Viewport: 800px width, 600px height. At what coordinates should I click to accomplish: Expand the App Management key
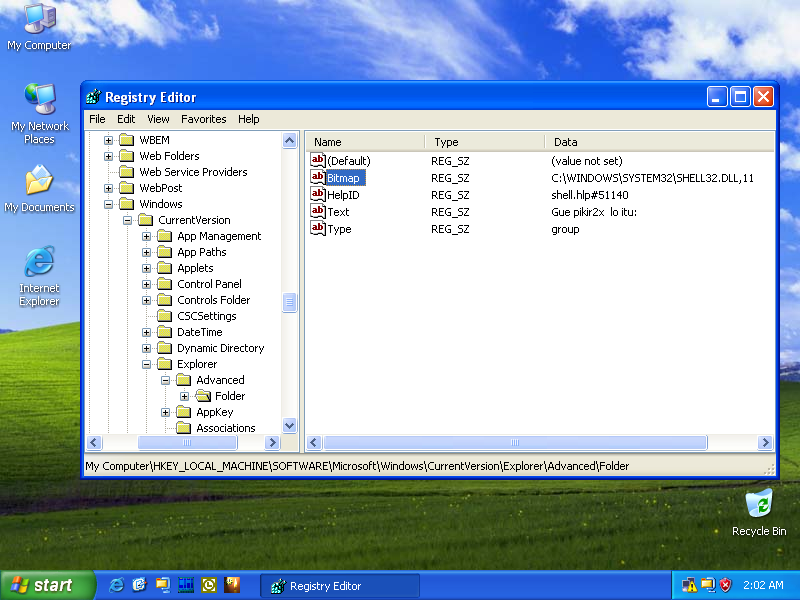[x=146, y=236]
